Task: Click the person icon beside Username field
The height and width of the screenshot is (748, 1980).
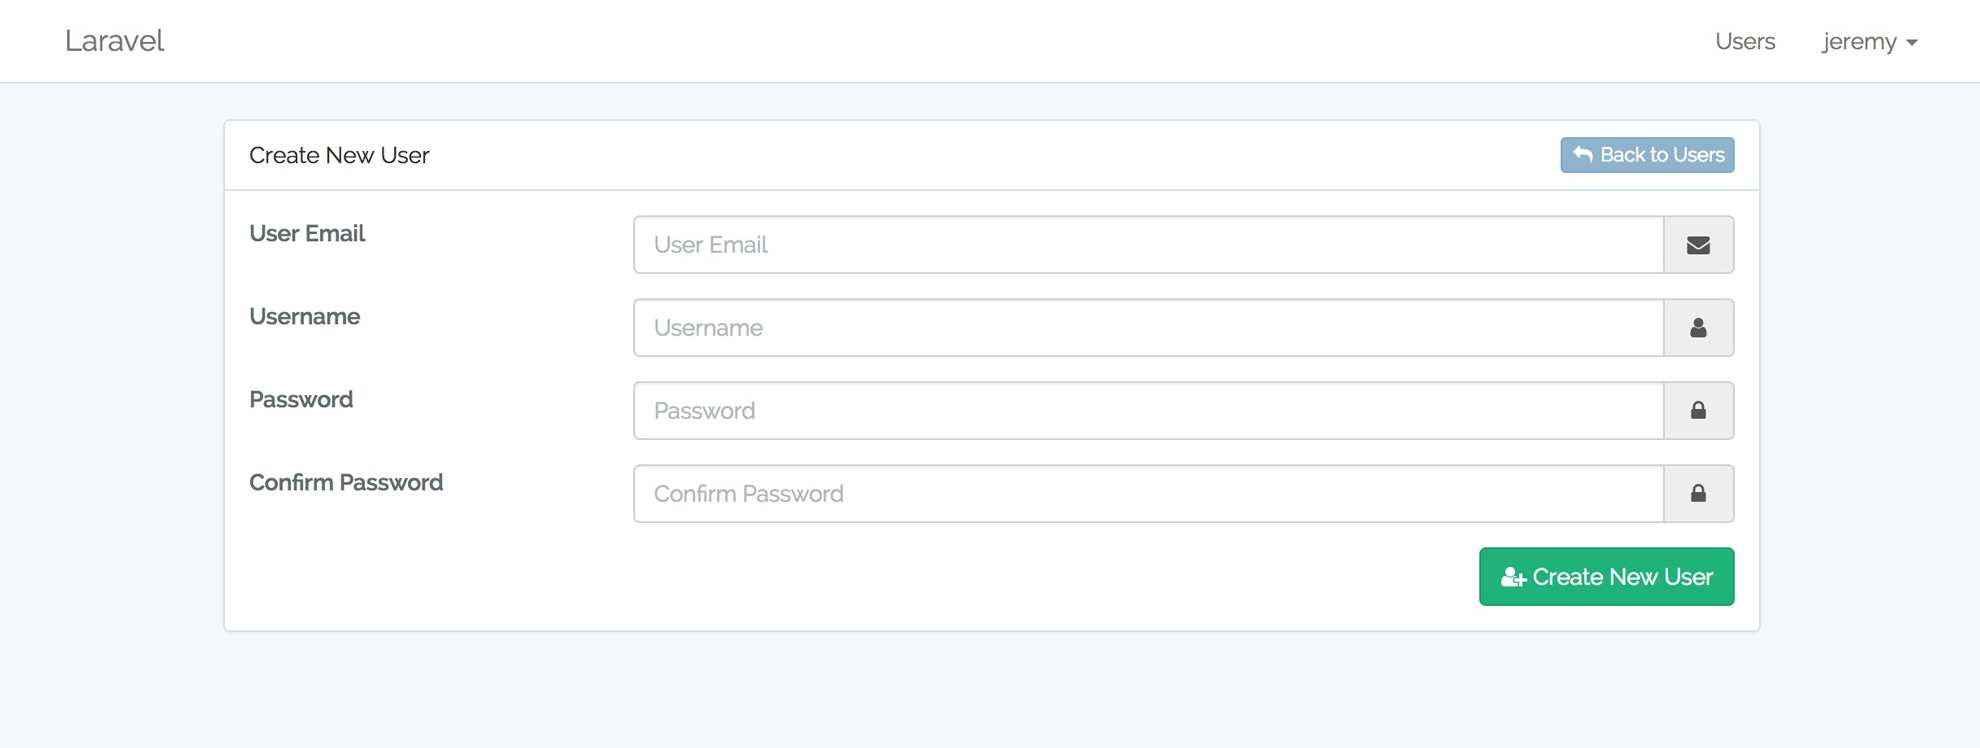Action: pyautogui.click(x=1698, y=328)
